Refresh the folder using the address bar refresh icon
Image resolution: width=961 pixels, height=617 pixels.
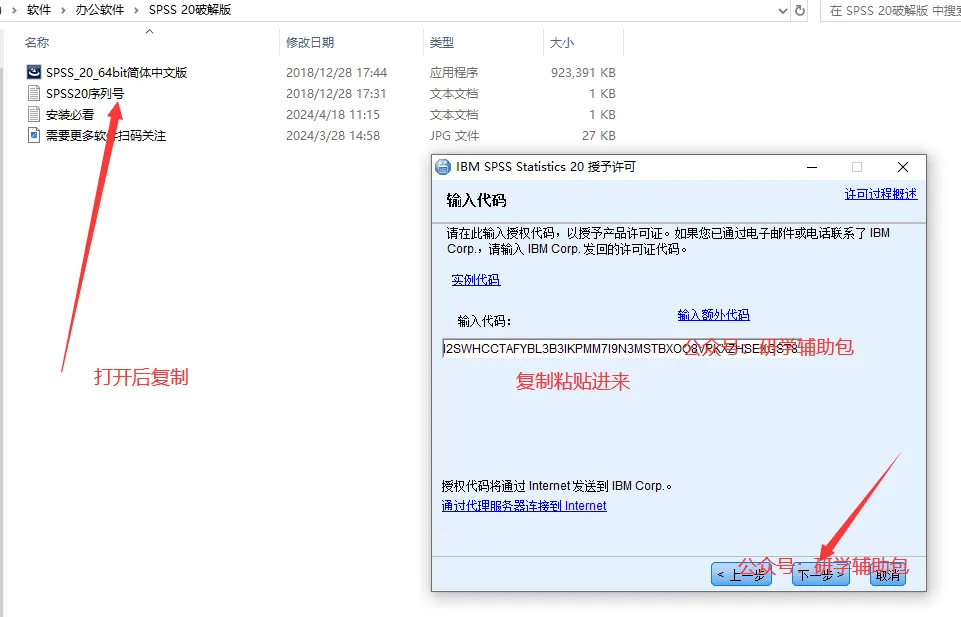(800, 10)
